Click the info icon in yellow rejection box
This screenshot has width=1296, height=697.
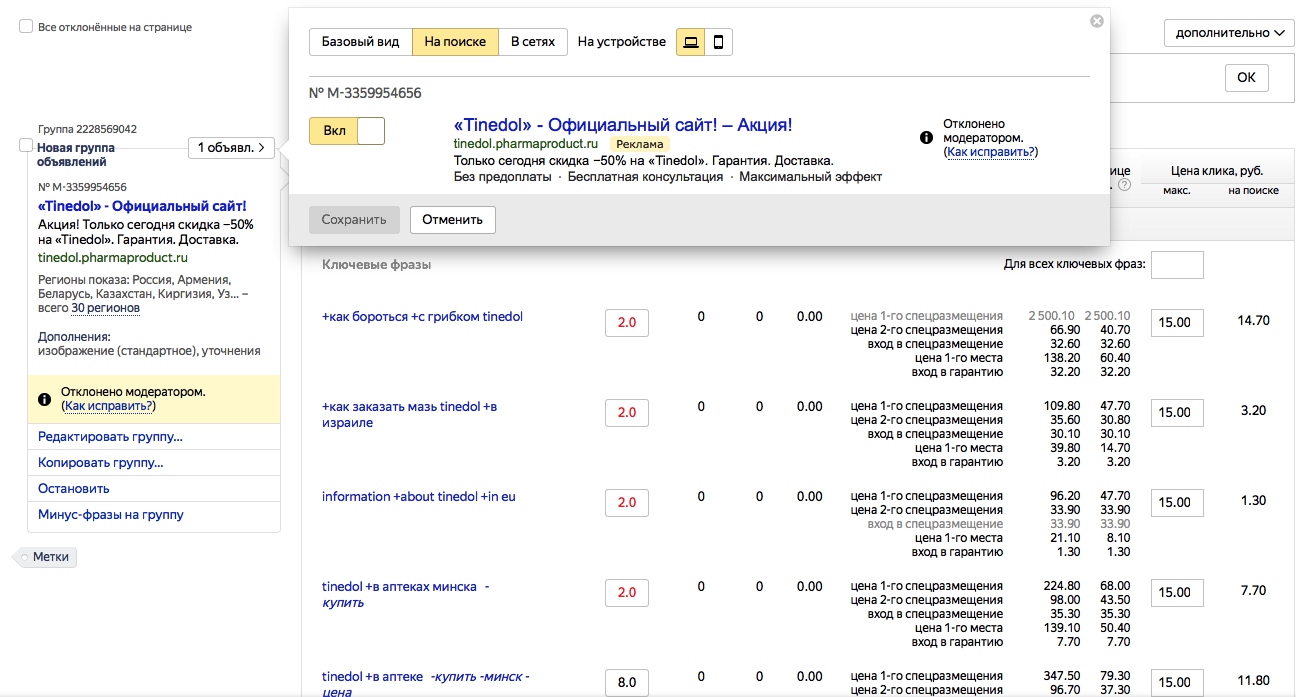(44, 399)
